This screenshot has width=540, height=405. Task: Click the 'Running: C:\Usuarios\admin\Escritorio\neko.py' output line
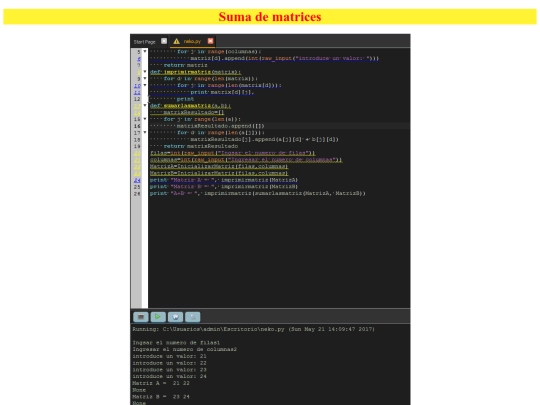[253, 329]
